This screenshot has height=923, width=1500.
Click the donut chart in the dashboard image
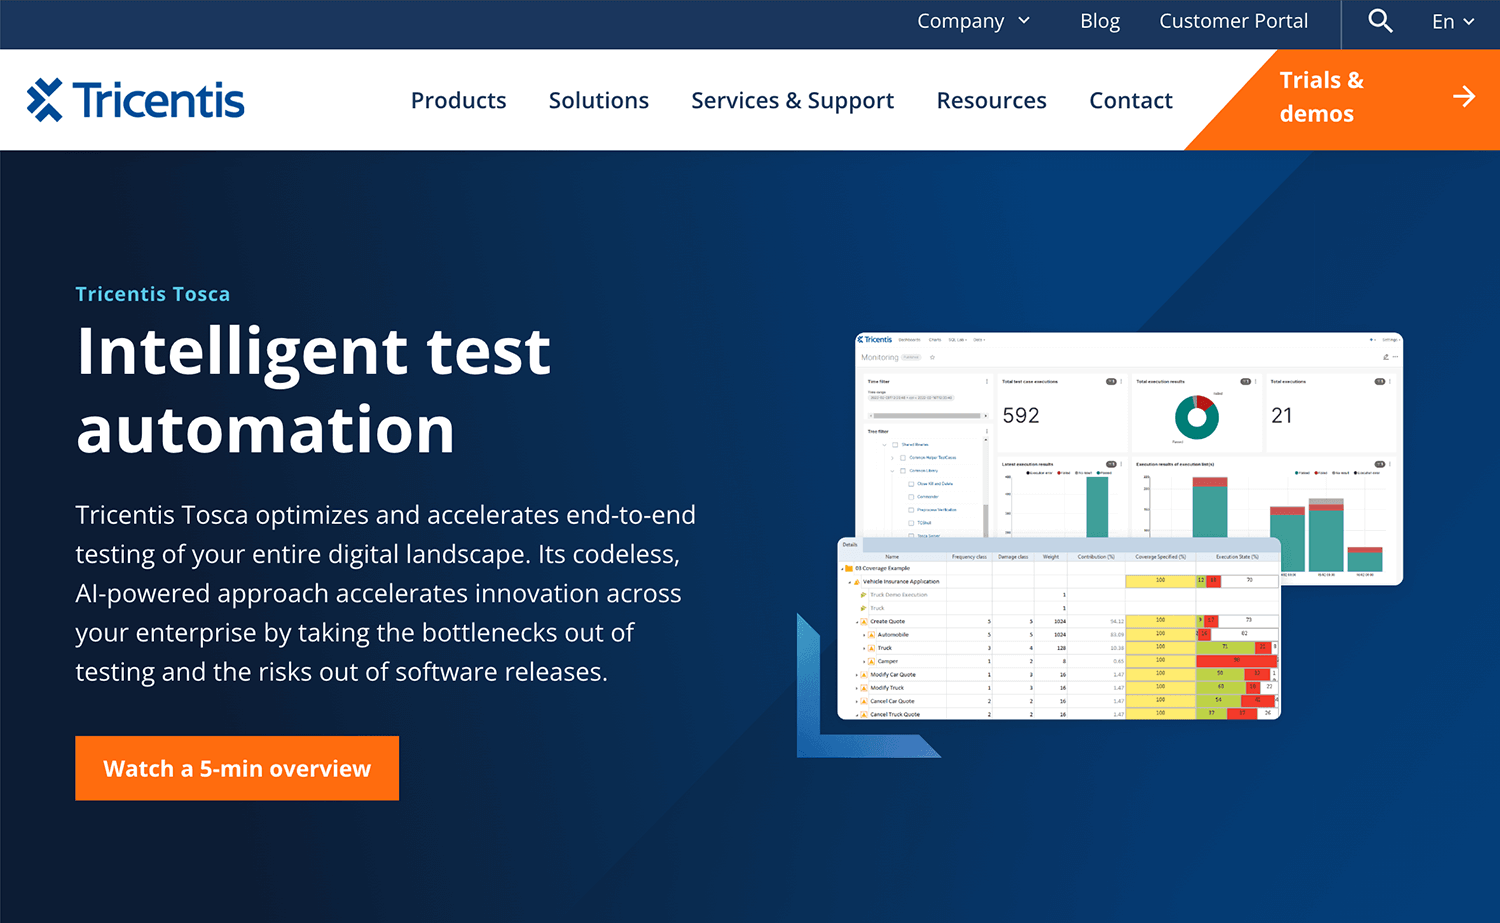pos(1197,417)
